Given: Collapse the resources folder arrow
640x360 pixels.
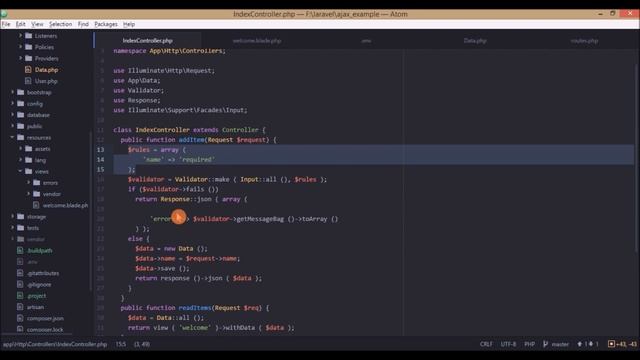Looking at the screenshot, I should [13, 138].
